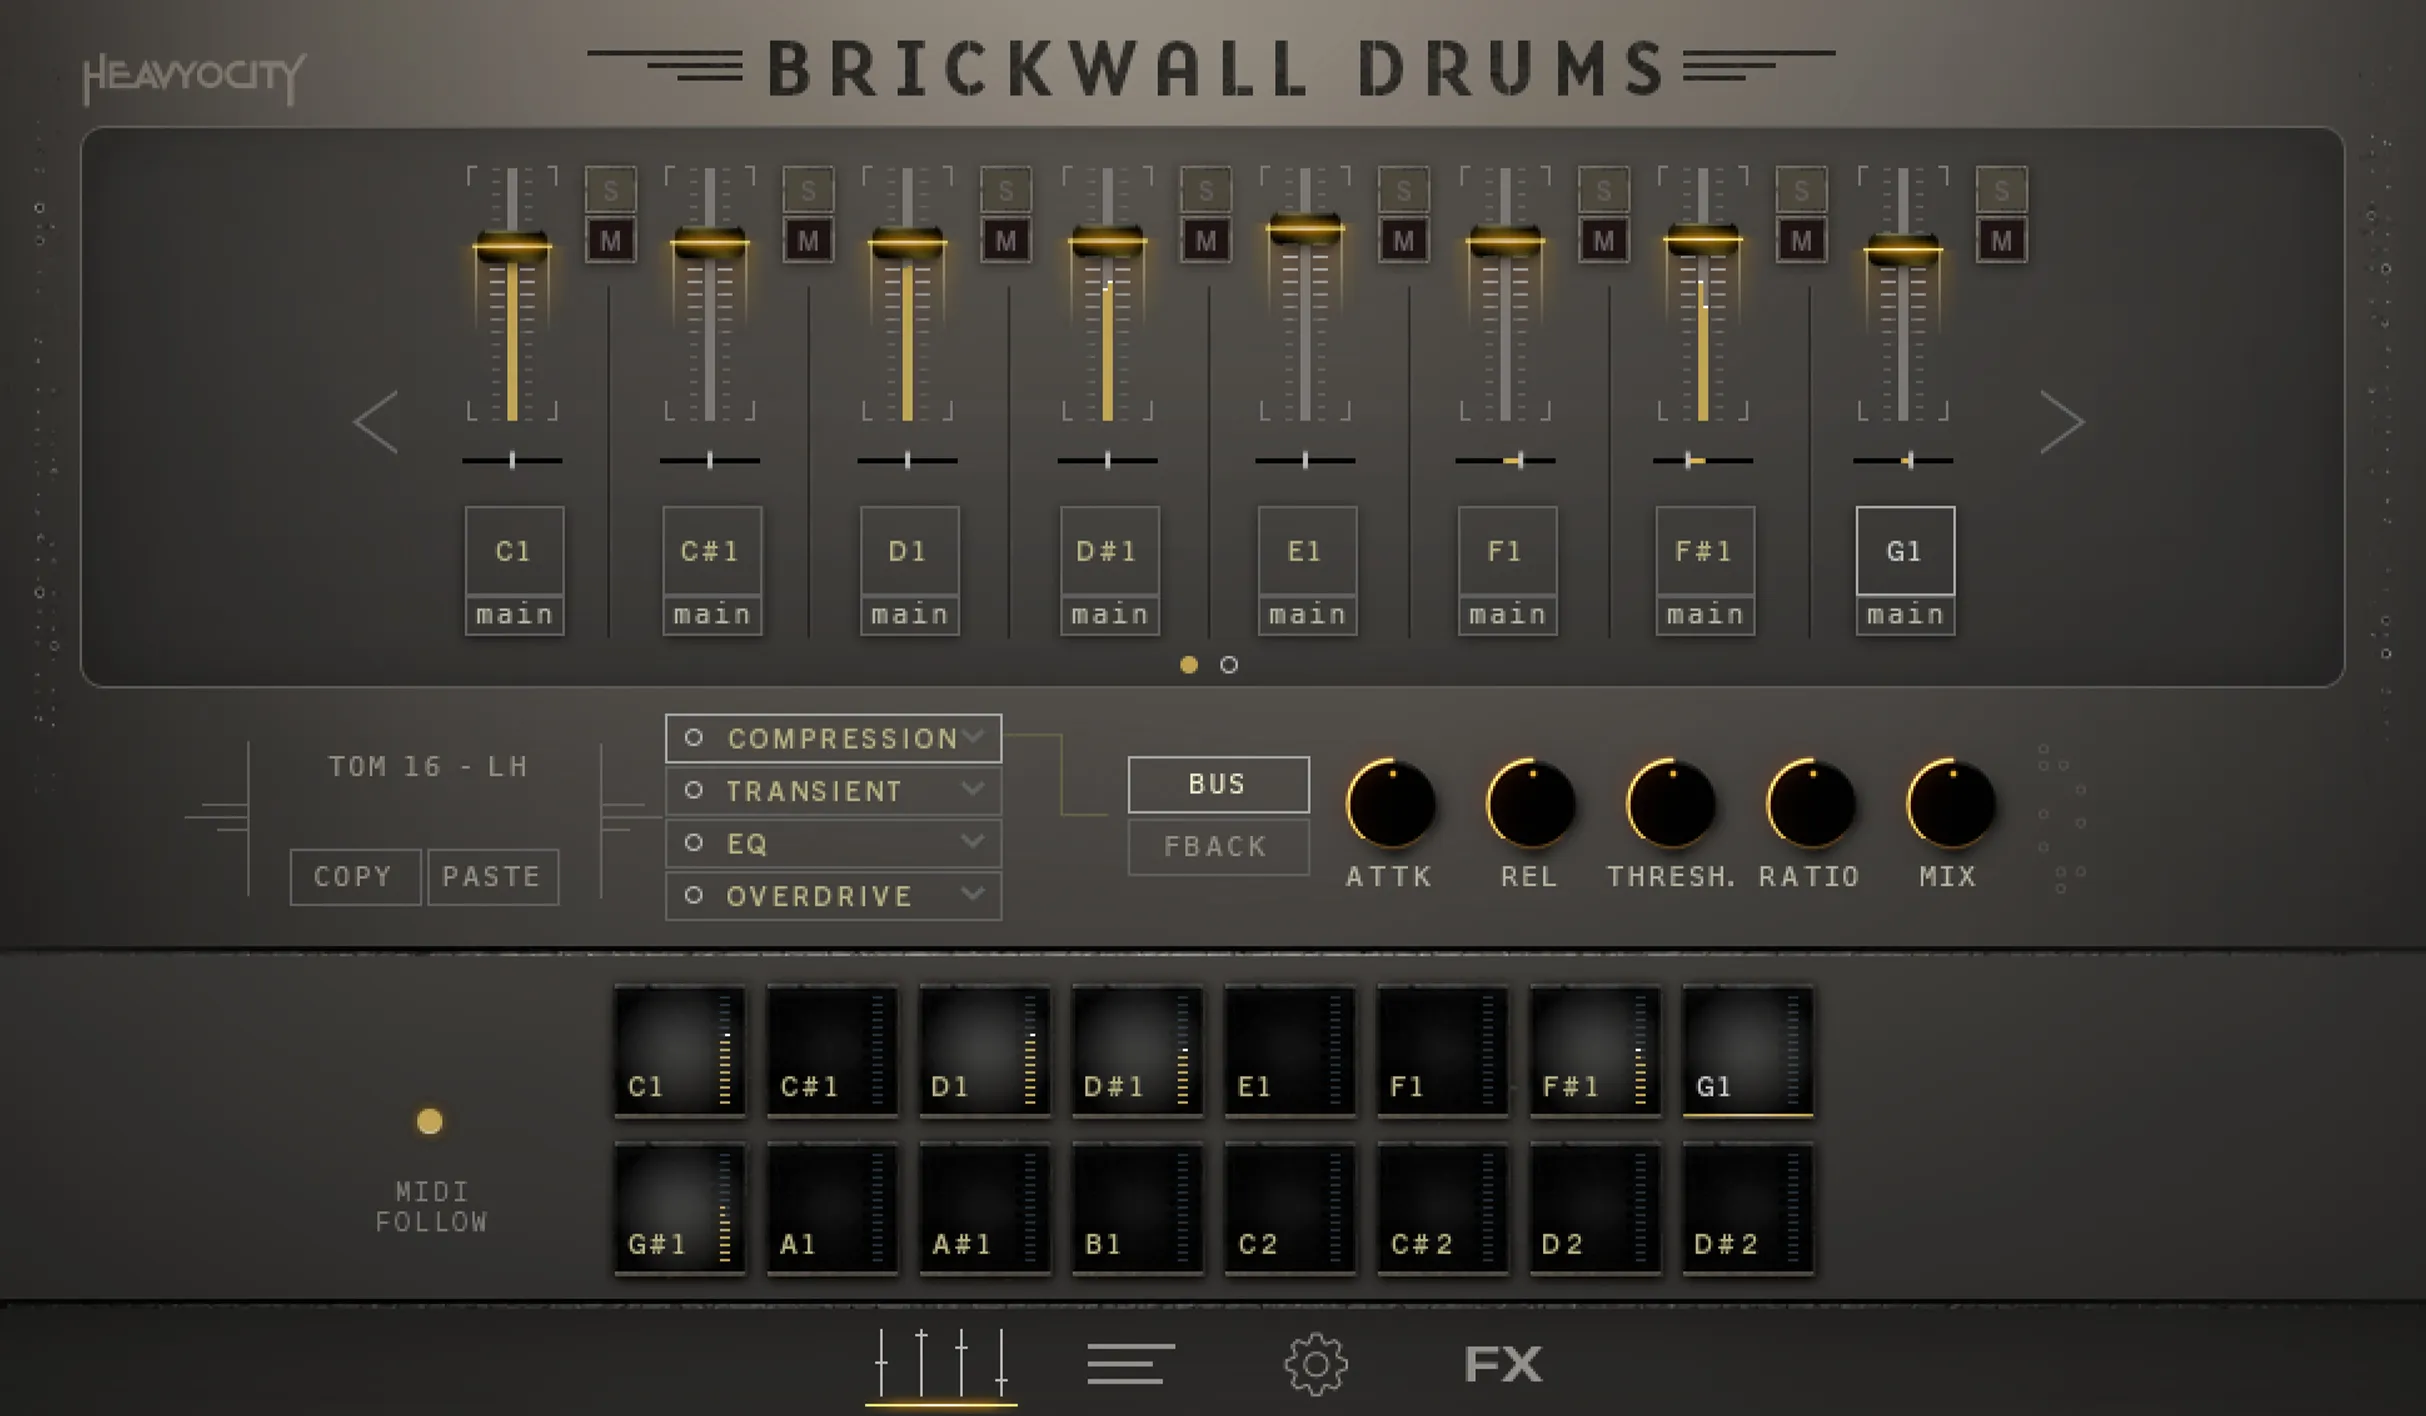The height and width of the screenshot is (1416, 2426).
Task: Mute the C1 channel
Action: coord(610,241)
